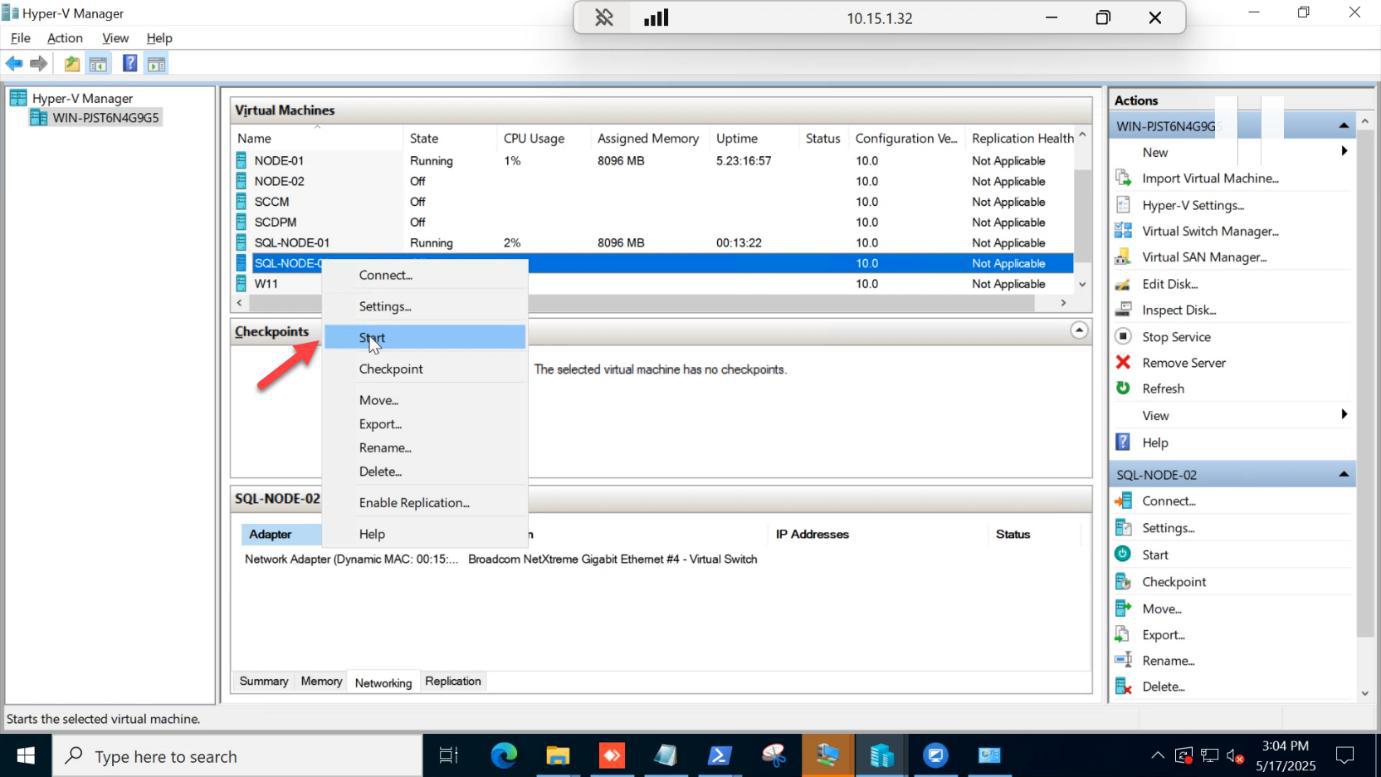This screenshot has width=1381, height=777.
Task: Click NODE-02 virtual machine icon
Action: point(241,181)
